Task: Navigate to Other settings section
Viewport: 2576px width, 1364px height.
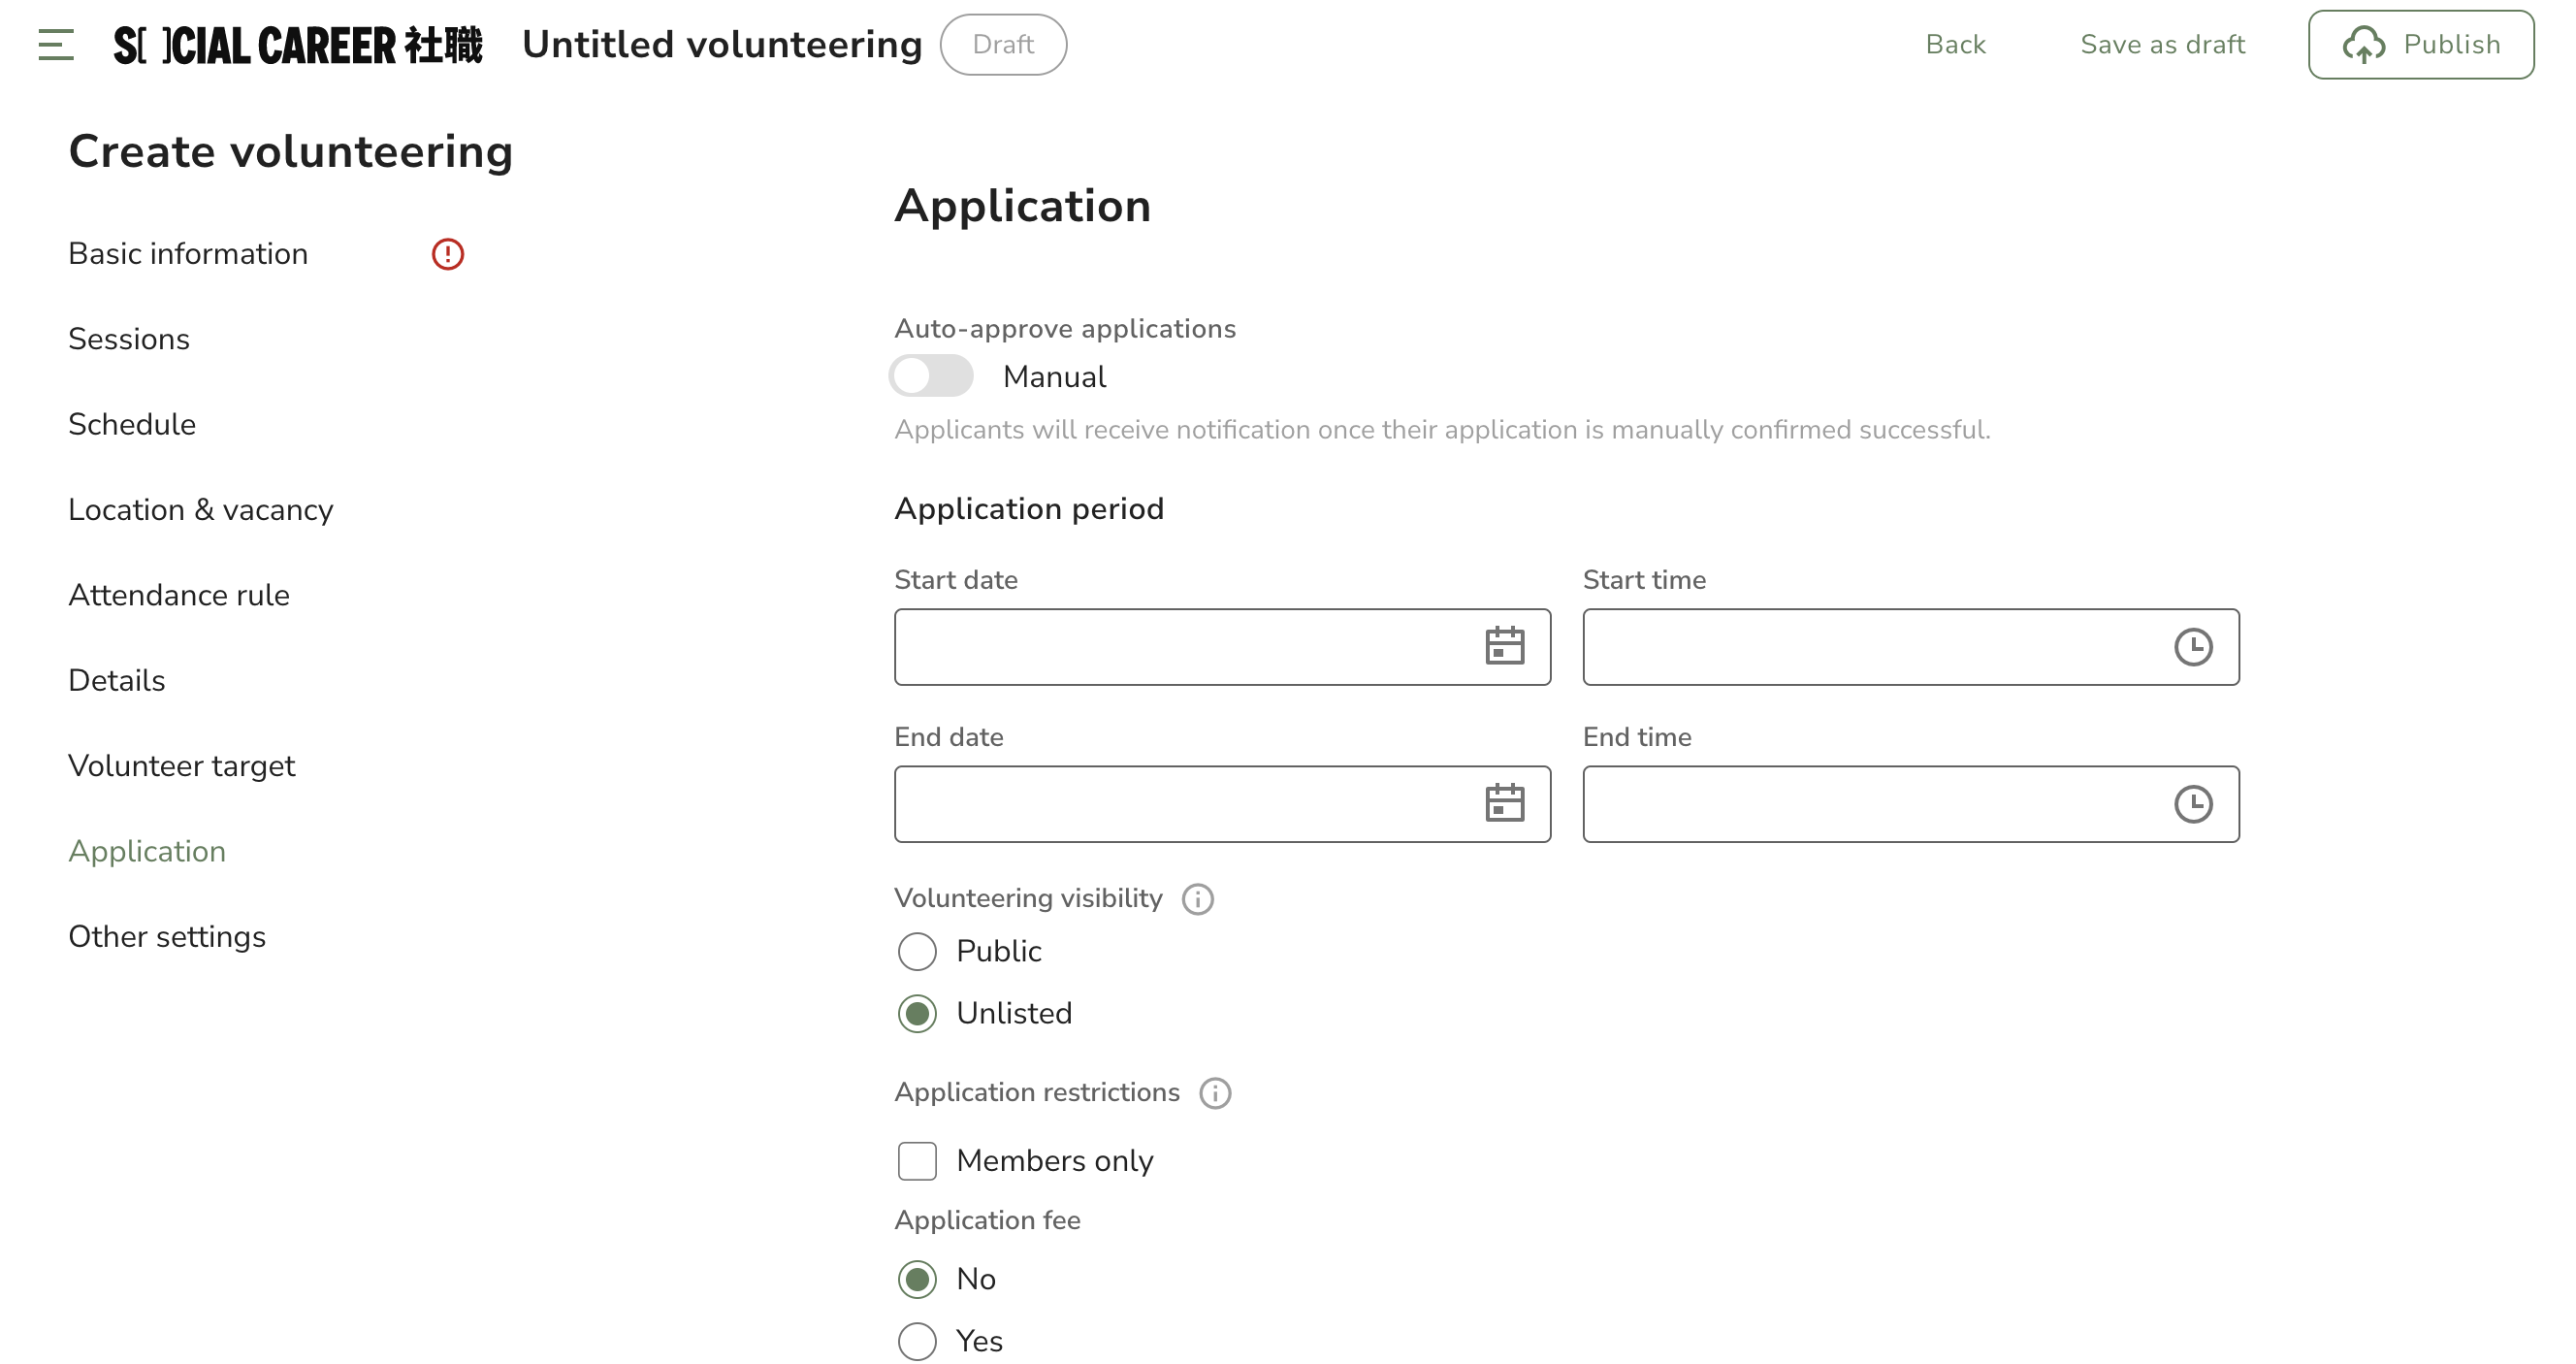Action: (167, 936)
